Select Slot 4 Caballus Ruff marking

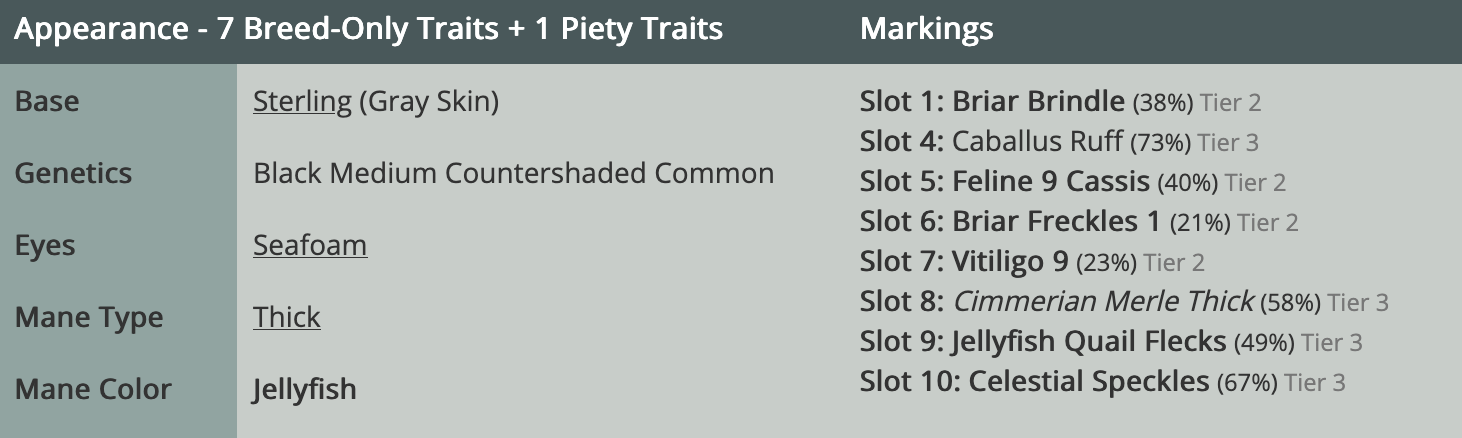pos(1037,142)
